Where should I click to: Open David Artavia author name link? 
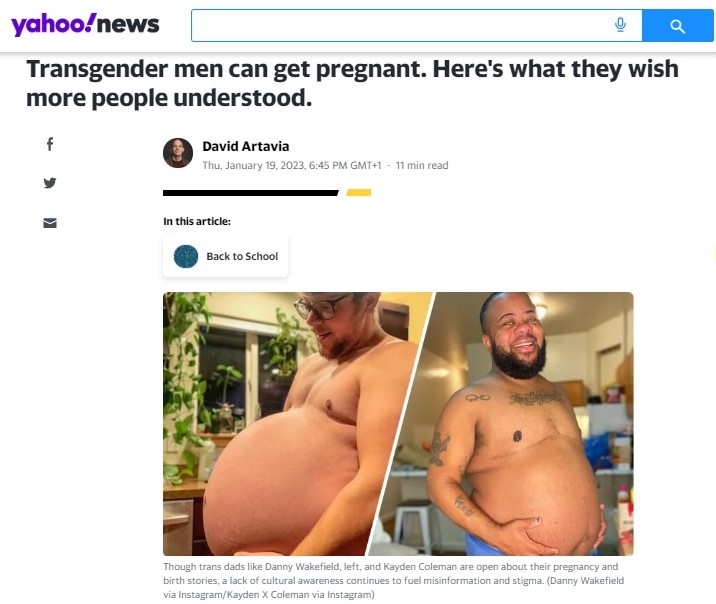(x=246, y=147)
